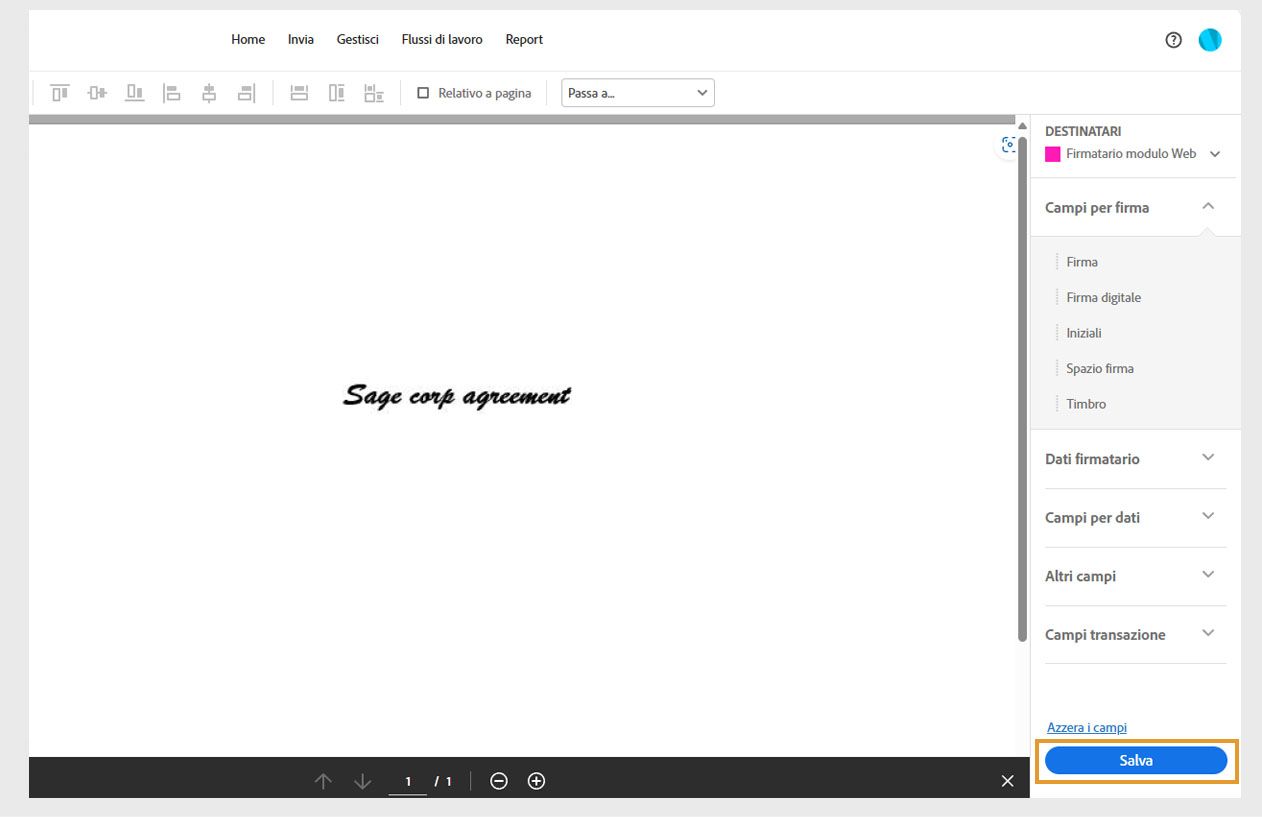Close the bottom page navigation bar
The height and width of the screenshot is (817, 1262).
pyautogui.click(x=1007, y=781)
